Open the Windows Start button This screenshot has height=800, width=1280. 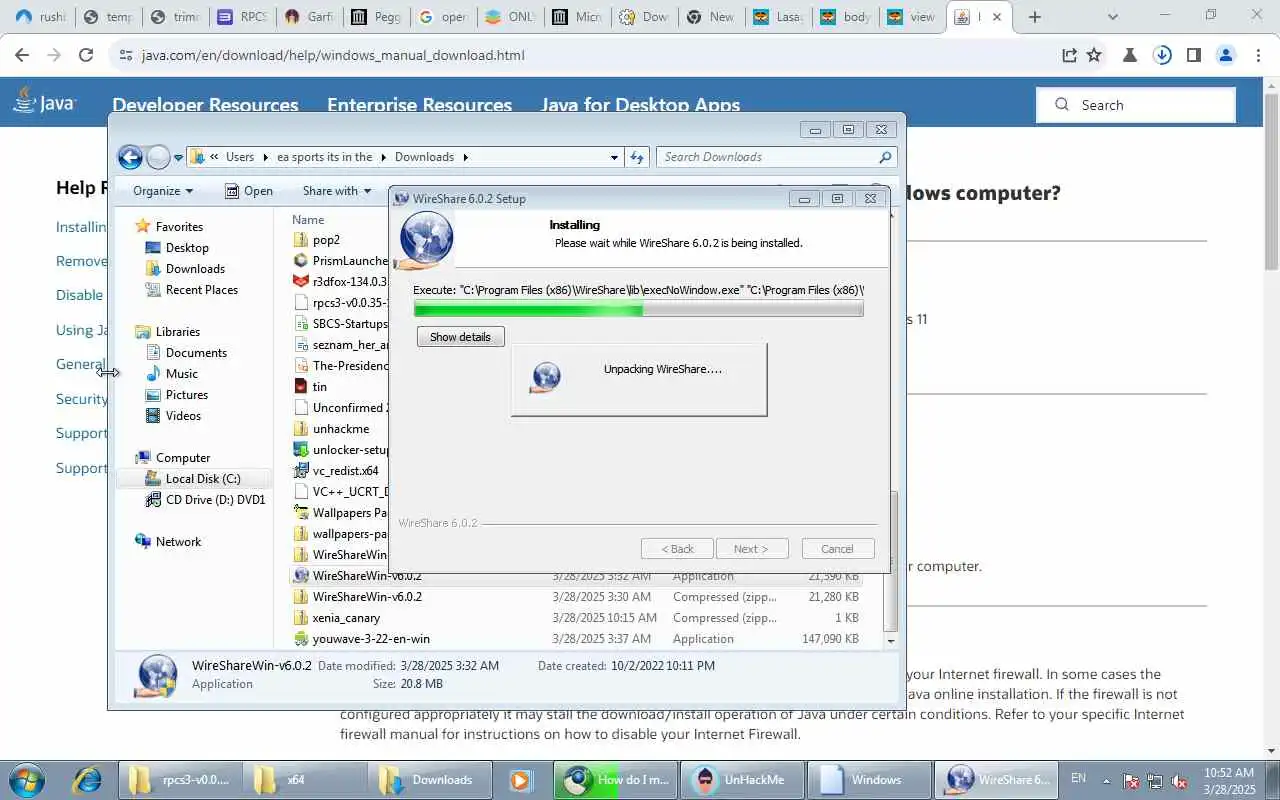(x=26, y=779)
